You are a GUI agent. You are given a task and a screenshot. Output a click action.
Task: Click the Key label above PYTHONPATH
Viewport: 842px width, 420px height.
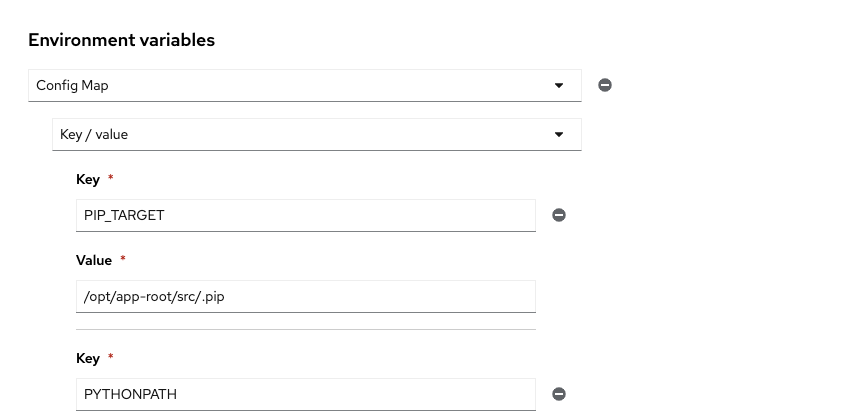click(x=88, y=358)
